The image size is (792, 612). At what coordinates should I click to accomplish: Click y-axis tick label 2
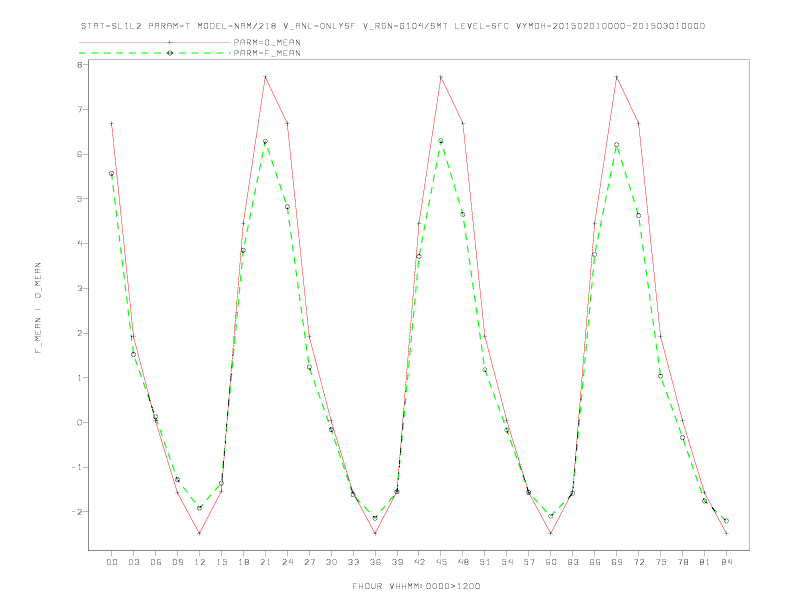pyautogui.click(x=79, y=333)
